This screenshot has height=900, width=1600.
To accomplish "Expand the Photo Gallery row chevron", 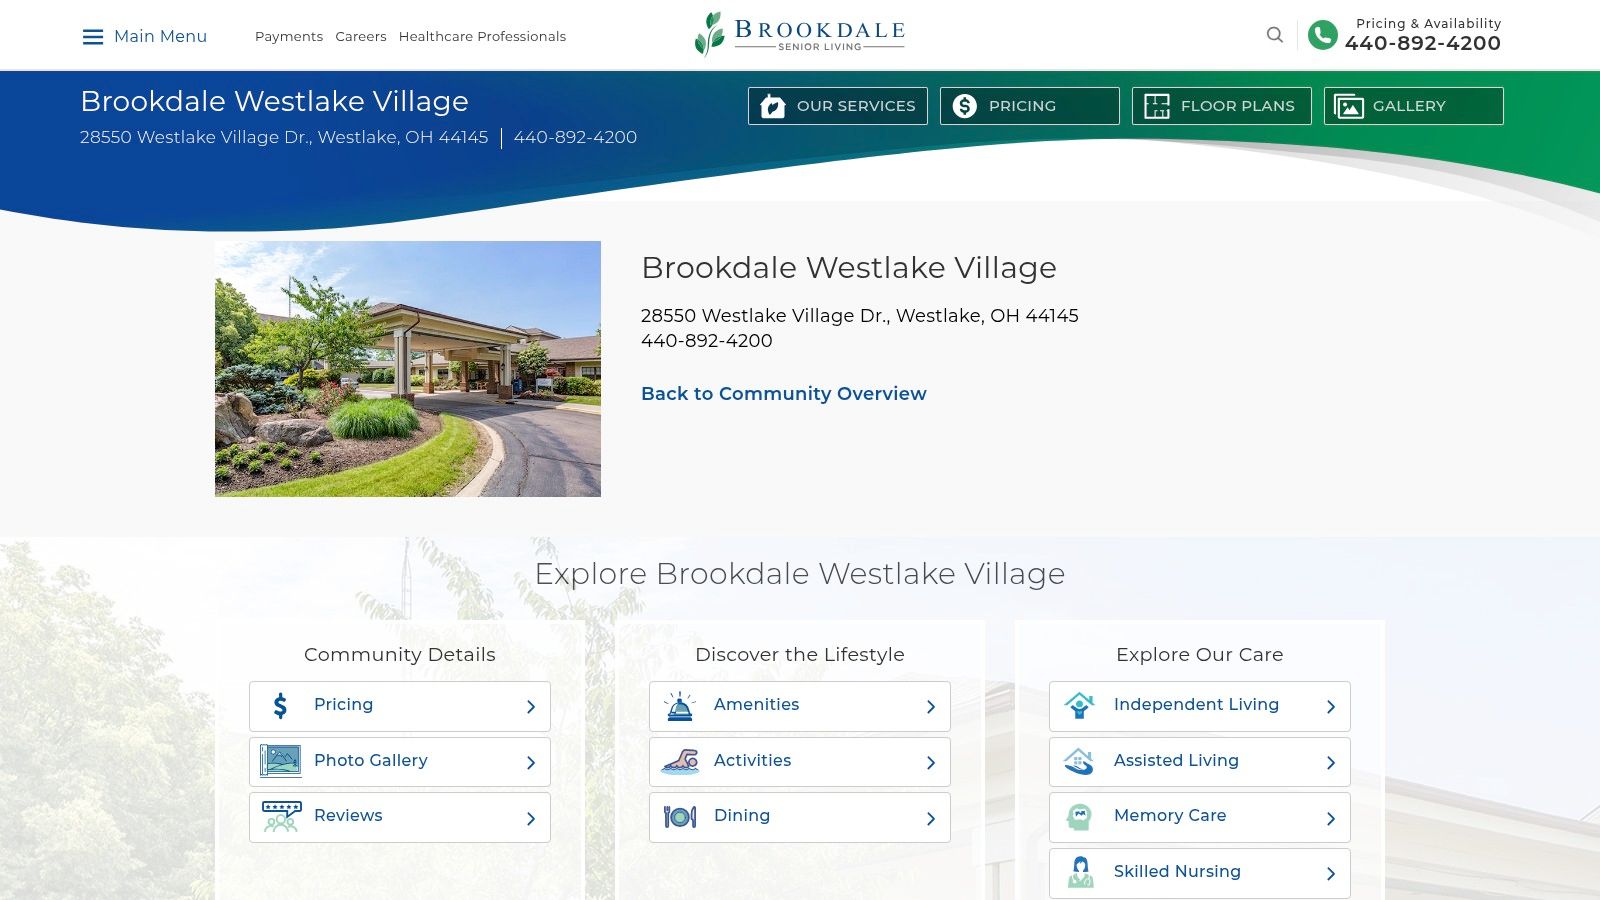I will click(x=531, y=763).
